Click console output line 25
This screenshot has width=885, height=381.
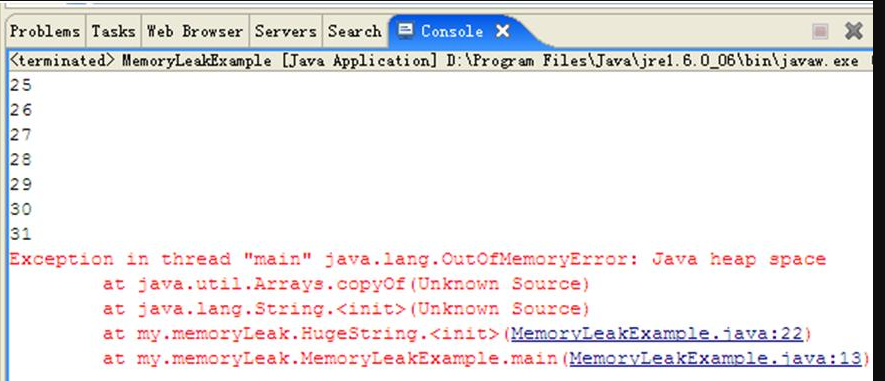(x=21, y=86)
